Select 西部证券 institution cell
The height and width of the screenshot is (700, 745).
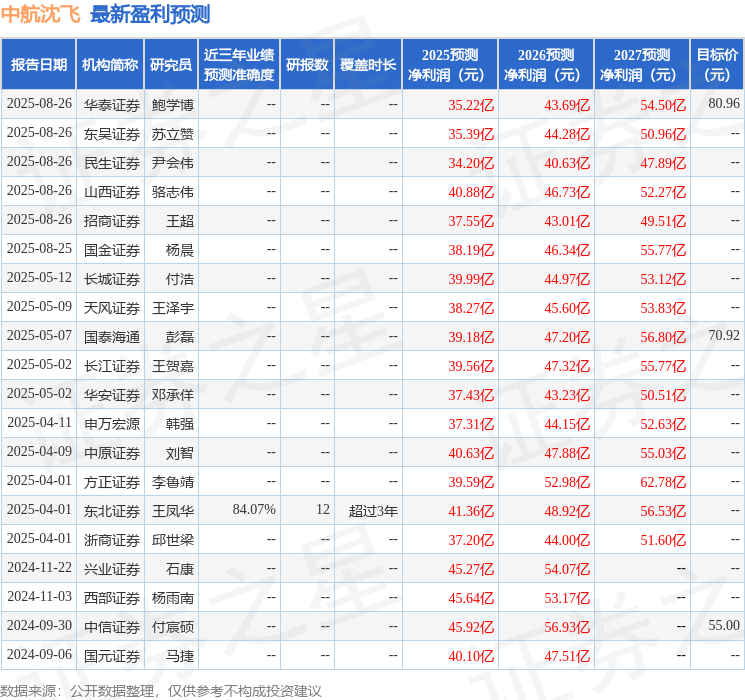pos(112,598)
